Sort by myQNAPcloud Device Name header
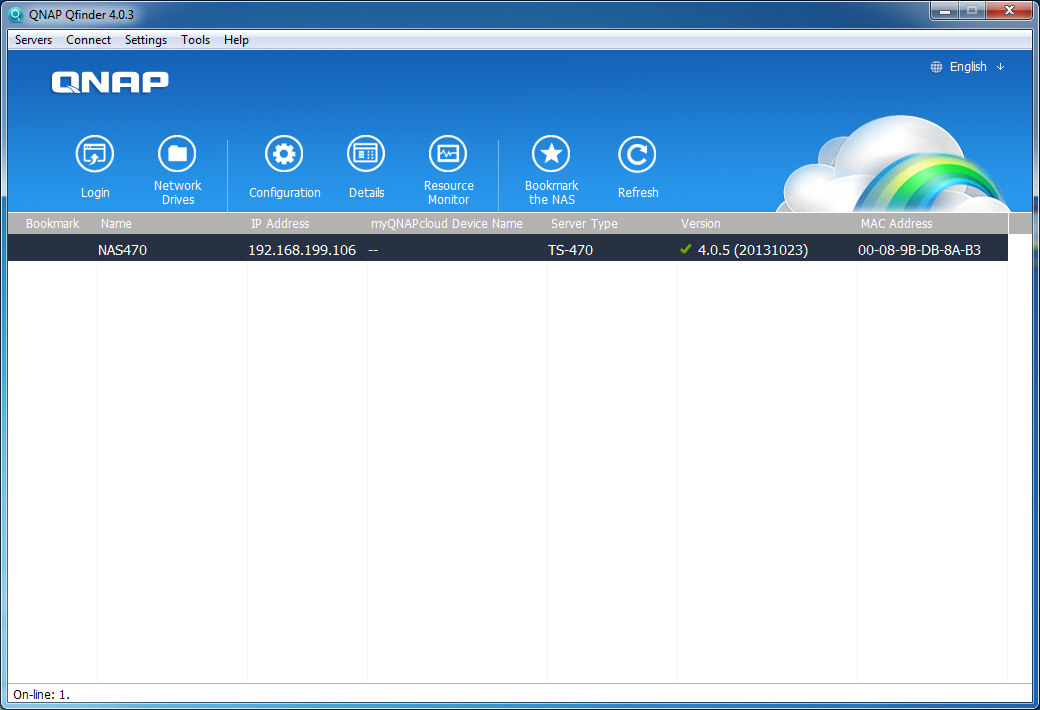Image resolution: width=1040 pixels, height=710 pixels. [x=446, y=224]
